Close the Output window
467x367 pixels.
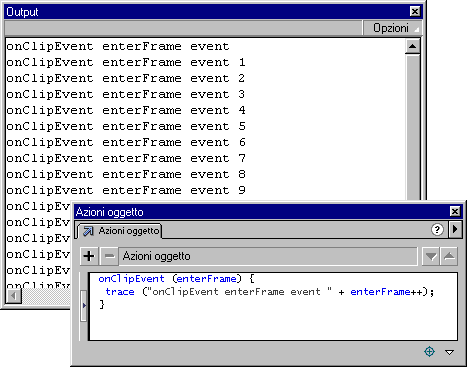click(415, 12)
